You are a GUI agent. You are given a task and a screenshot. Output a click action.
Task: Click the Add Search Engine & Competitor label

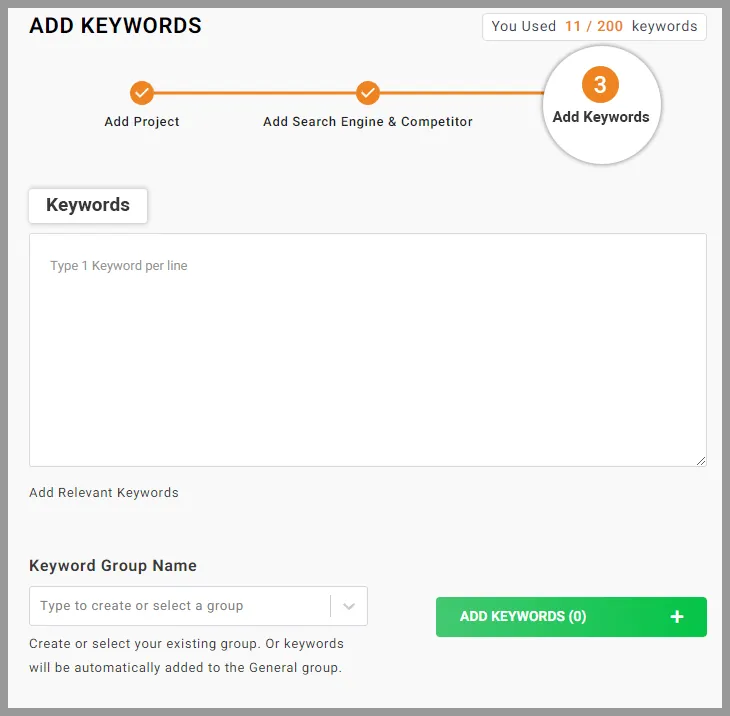368,122
